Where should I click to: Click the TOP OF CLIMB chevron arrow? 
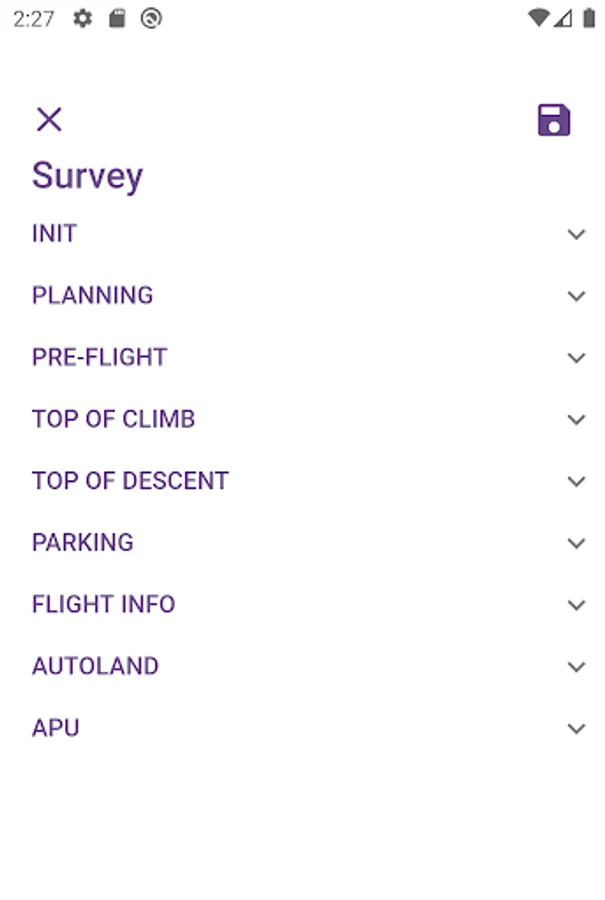[576, 420]
